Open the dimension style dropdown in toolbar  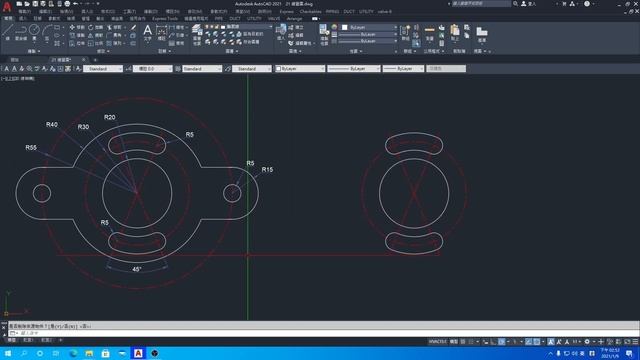153,69
